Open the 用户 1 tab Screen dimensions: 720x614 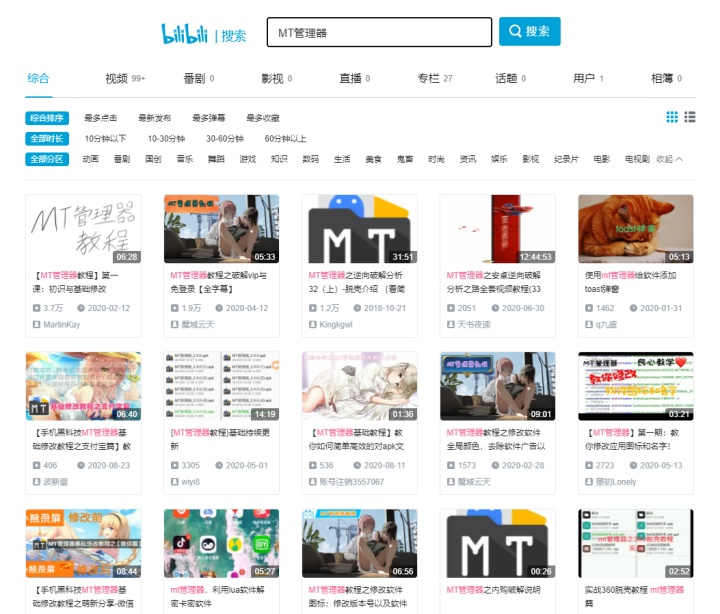click(588, 79)
